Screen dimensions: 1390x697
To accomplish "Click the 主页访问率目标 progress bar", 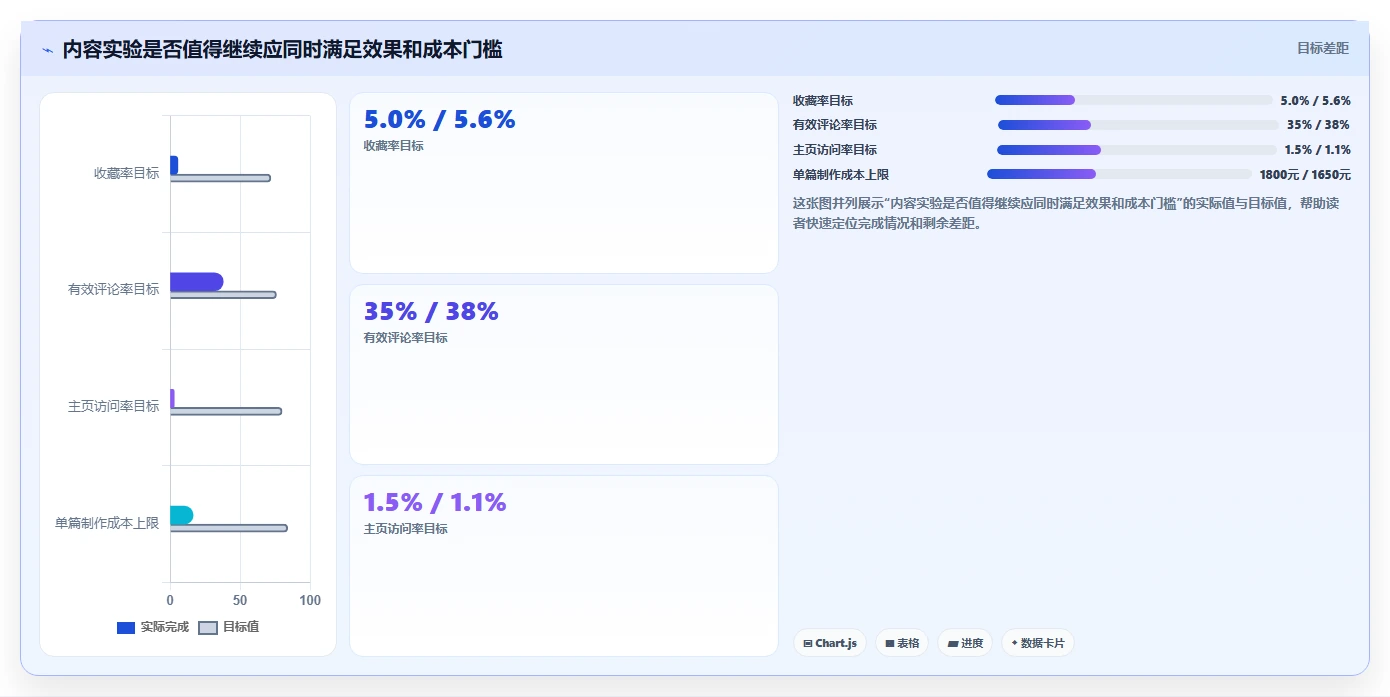I will tap(1137, 150).
